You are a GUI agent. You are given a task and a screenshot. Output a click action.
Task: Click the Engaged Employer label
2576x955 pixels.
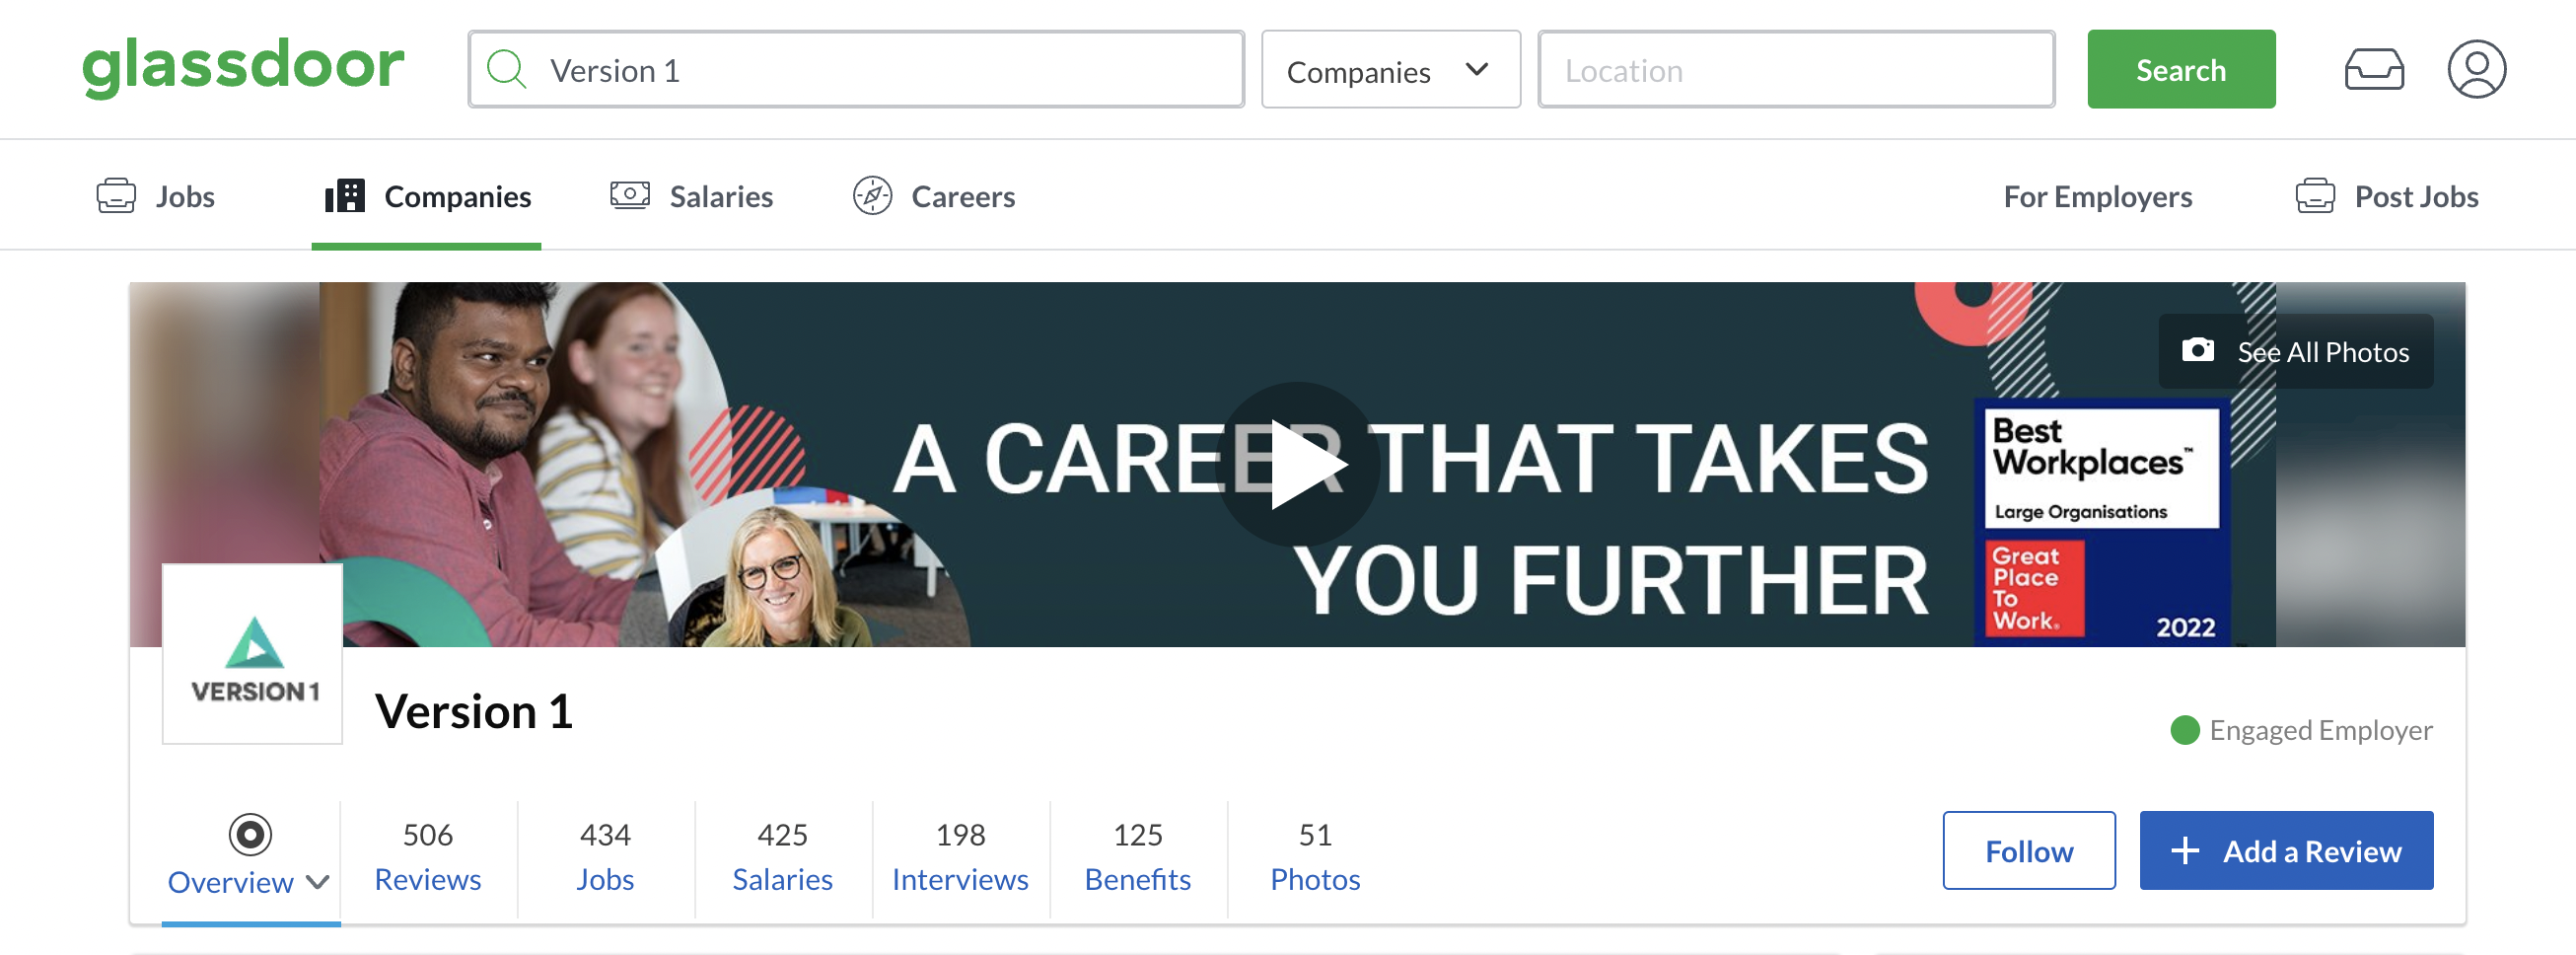click(2320, 730)
